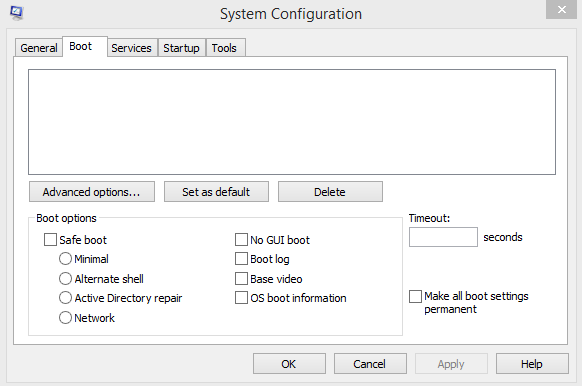Select the Minimal radio button
582x386 pixels.
[65, 259]
